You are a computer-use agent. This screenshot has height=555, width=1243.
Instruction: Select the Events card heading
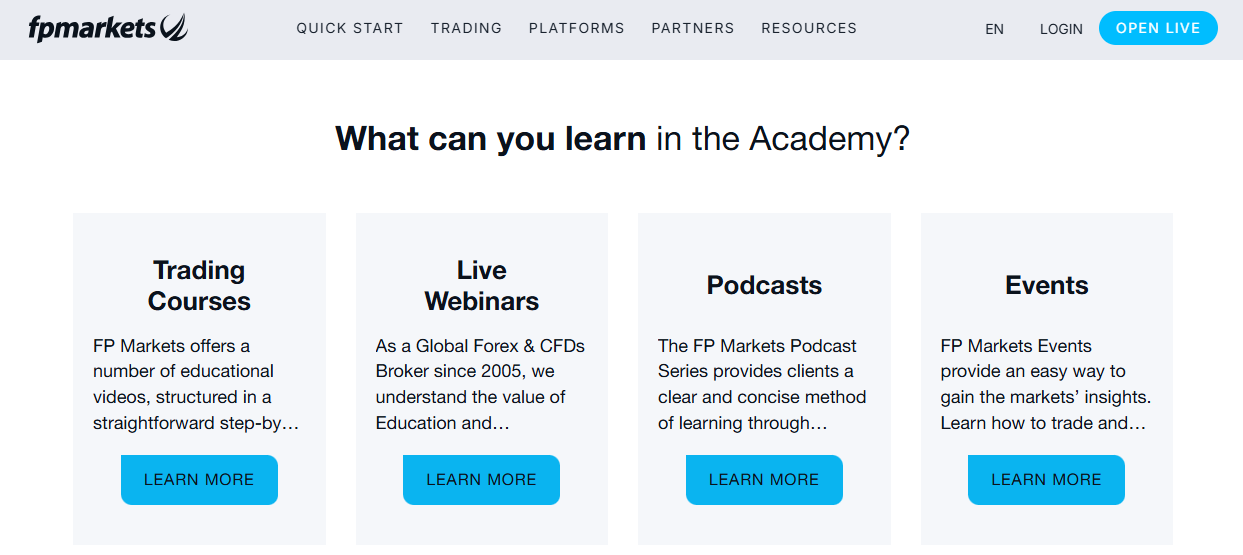coord(1046,285)
